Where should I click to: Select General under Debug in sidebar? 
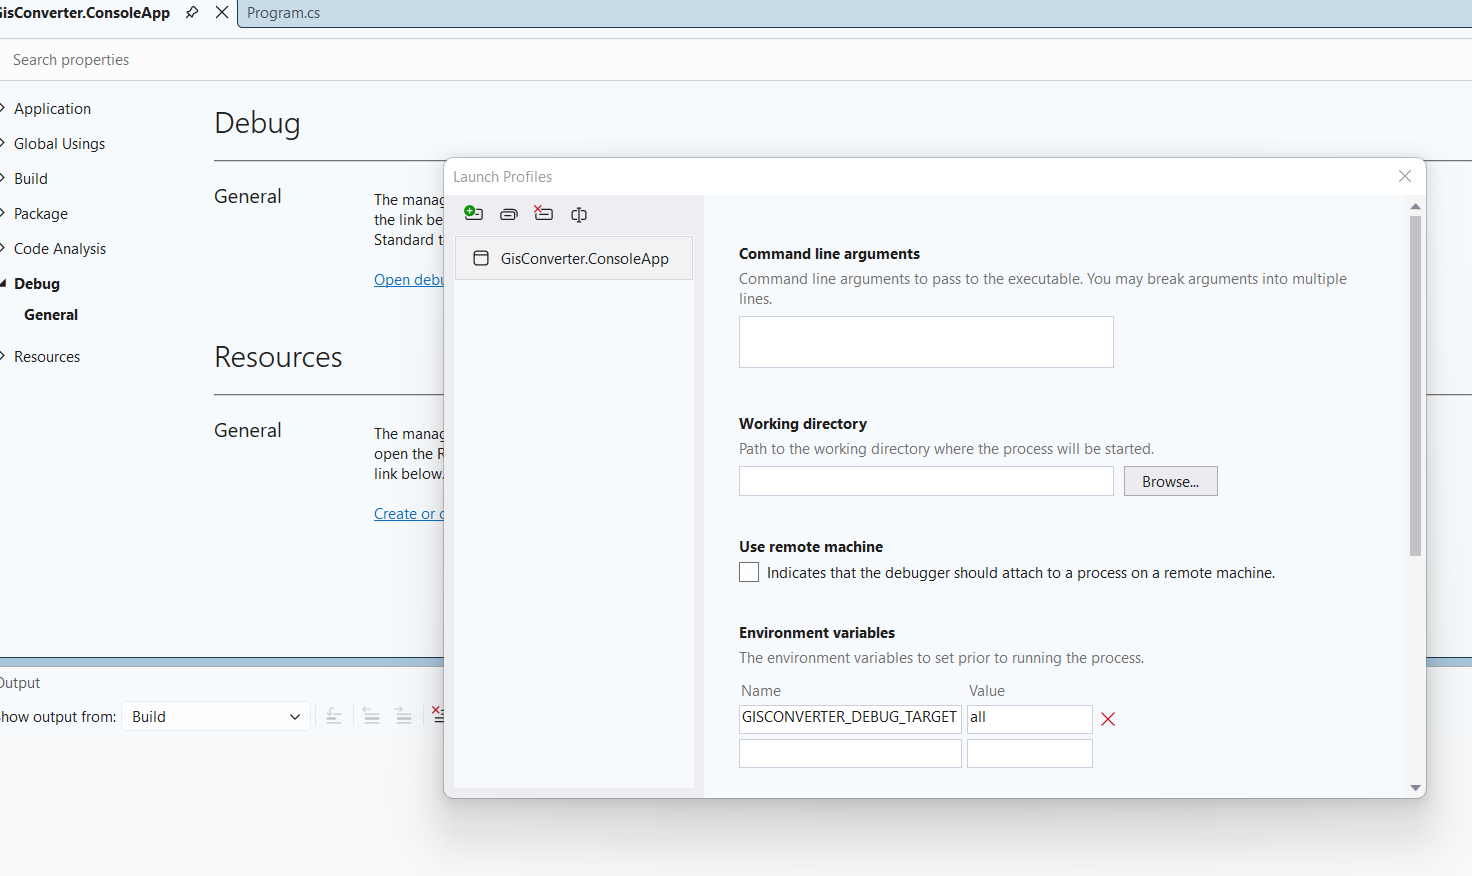click(51, 315)
